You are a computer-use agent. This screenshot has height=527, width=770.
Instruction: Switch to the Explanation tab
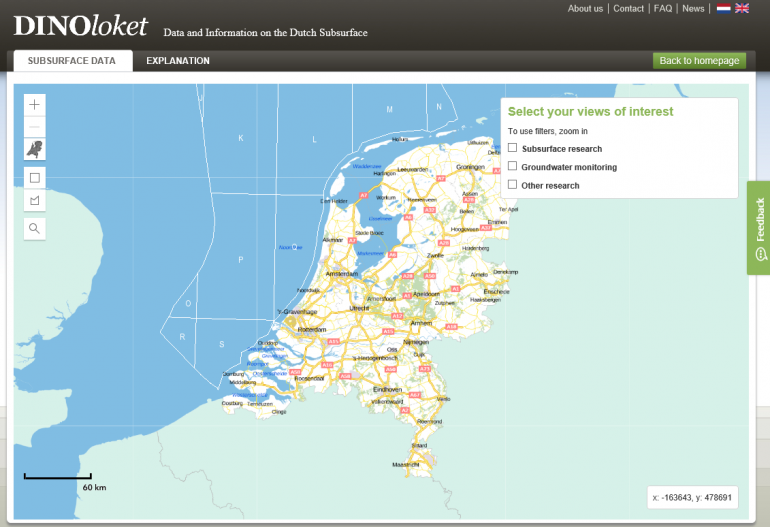coord(178,61)
